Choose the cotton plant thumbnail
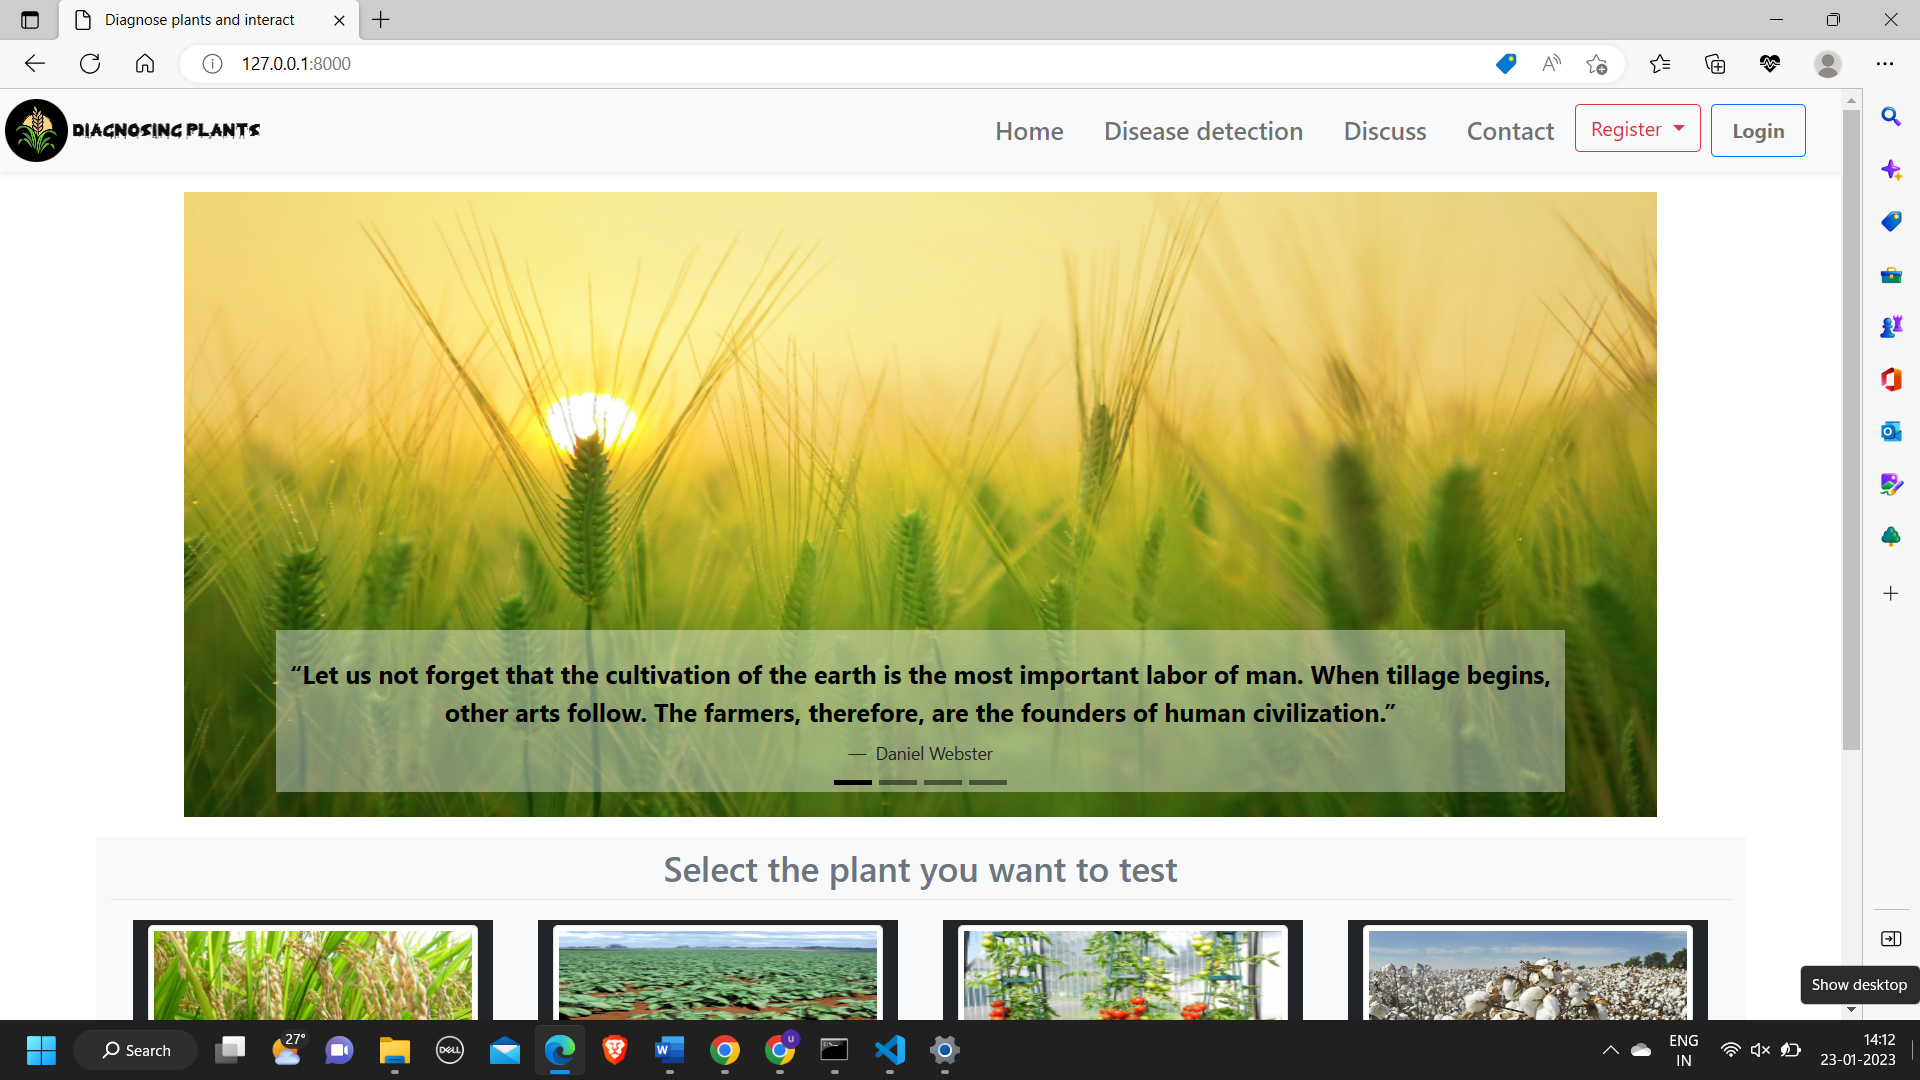This screenshot has width=1920, height=1080. pyautogui.click(x=1528, y=974)
